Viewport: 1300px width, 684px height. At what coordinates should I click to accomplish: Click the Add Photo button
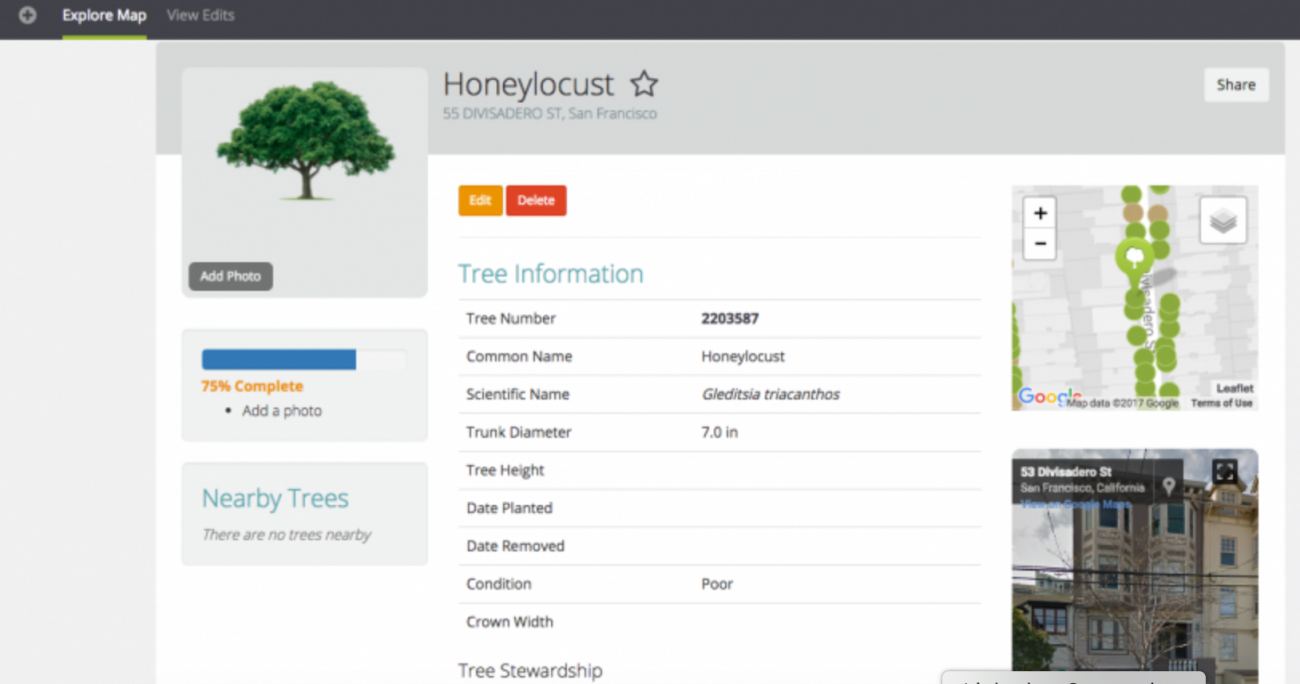point(230,276)
